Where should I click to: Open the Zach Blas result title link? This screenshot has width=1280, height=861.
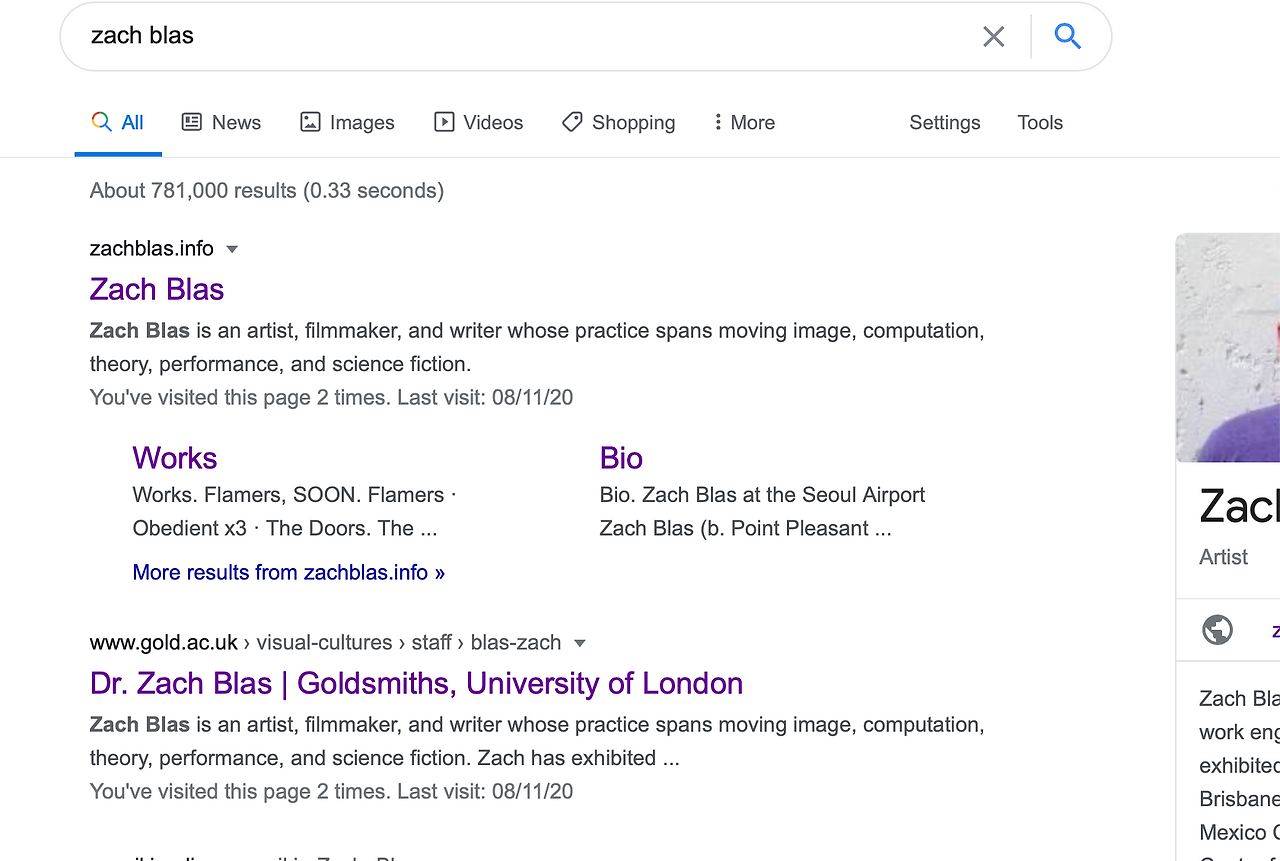[x=157, y=289]
